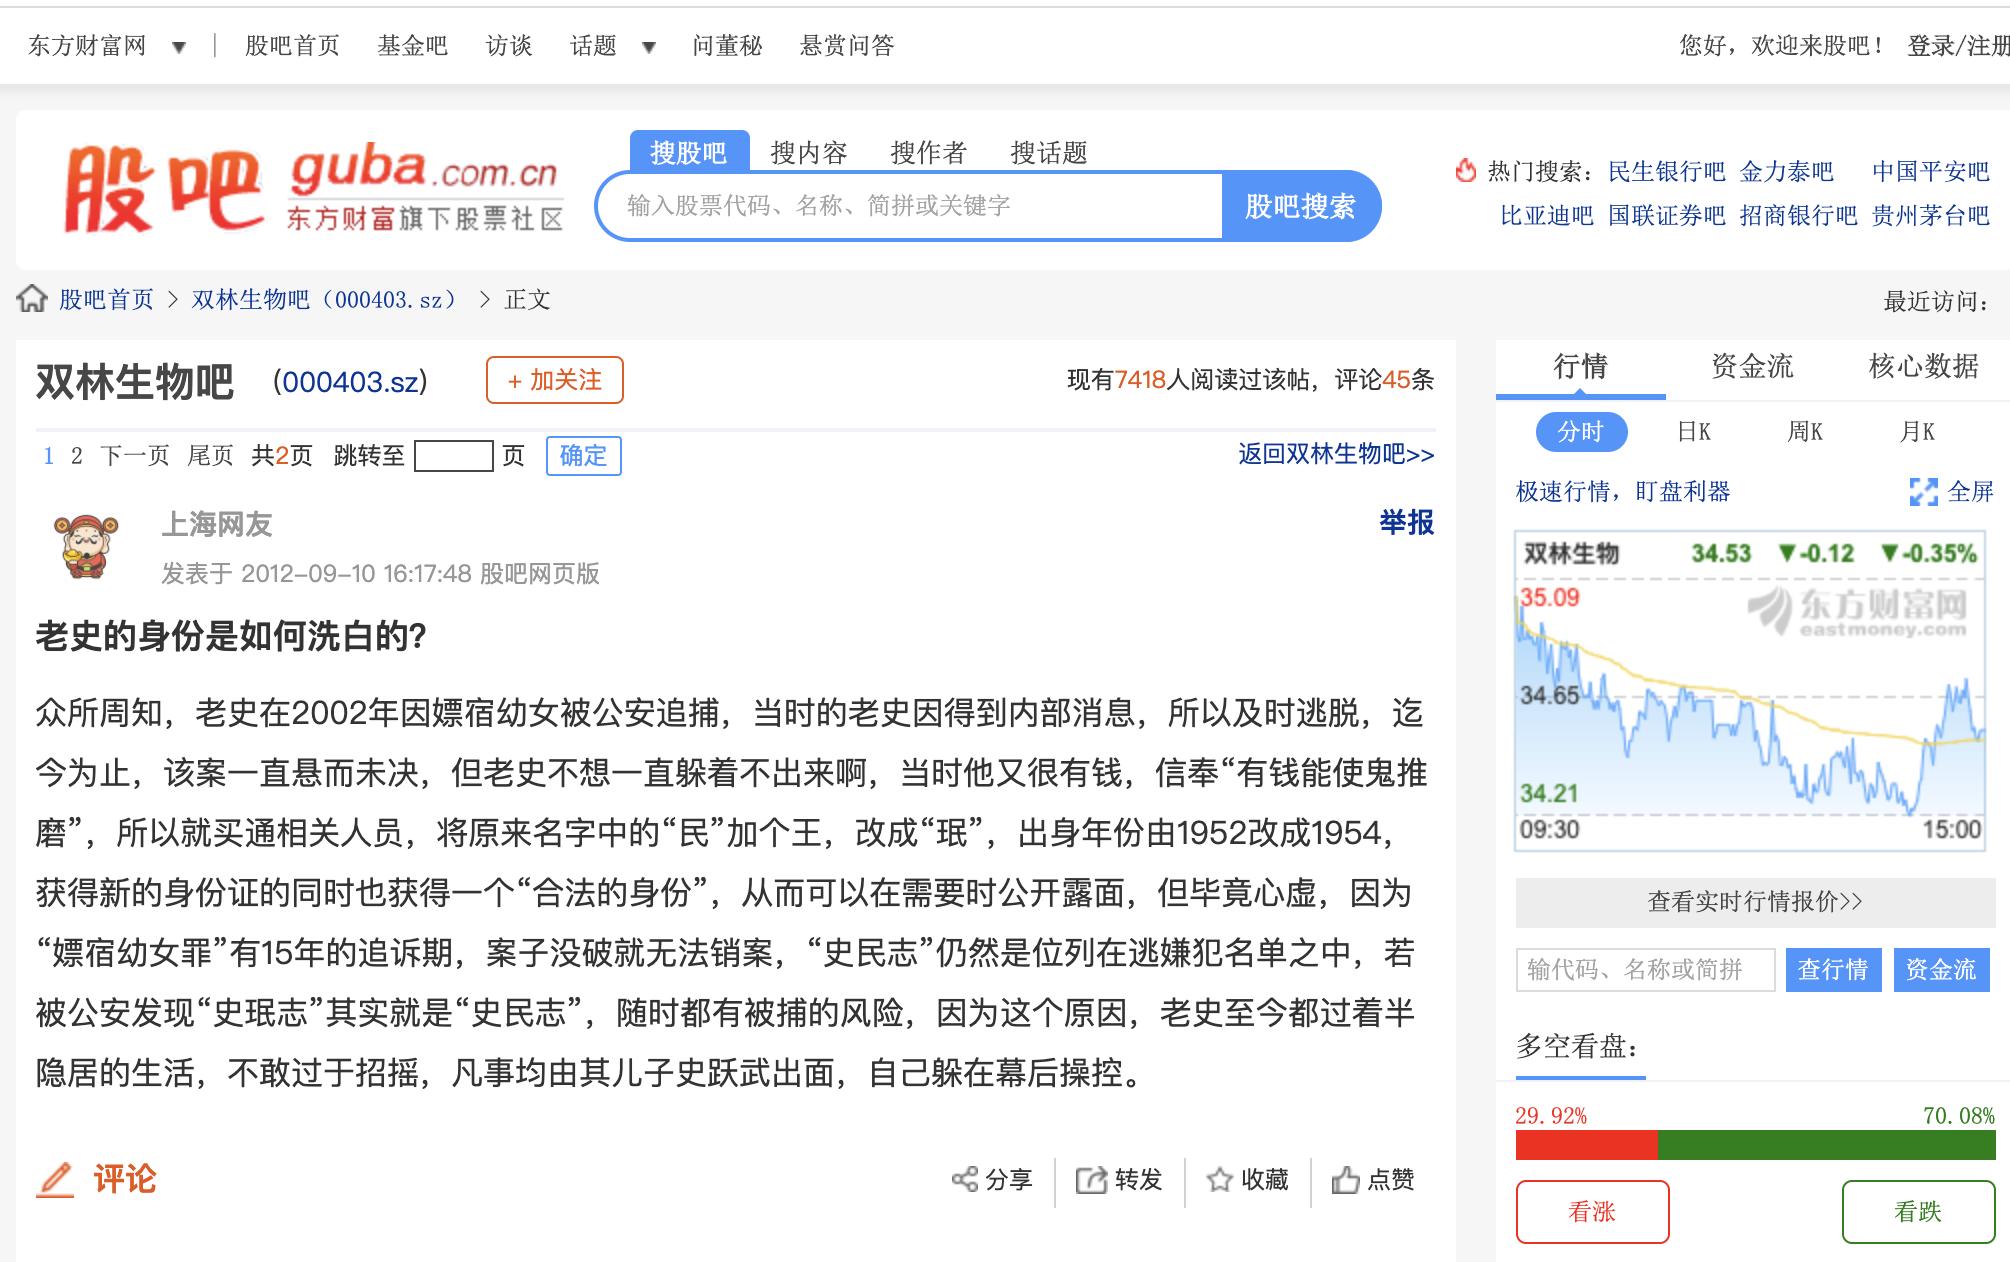
Task: Open hot search 招商银行吧
Action: point(1798,216)
